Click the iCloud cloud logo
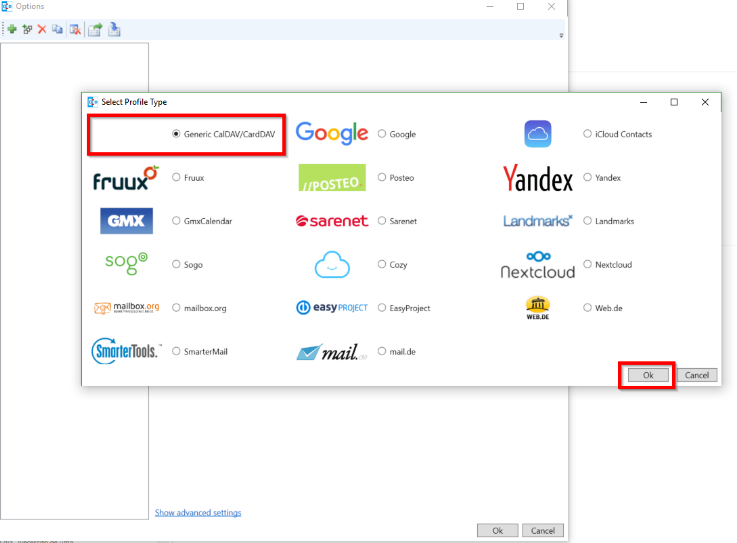 [x=538, y=134]
